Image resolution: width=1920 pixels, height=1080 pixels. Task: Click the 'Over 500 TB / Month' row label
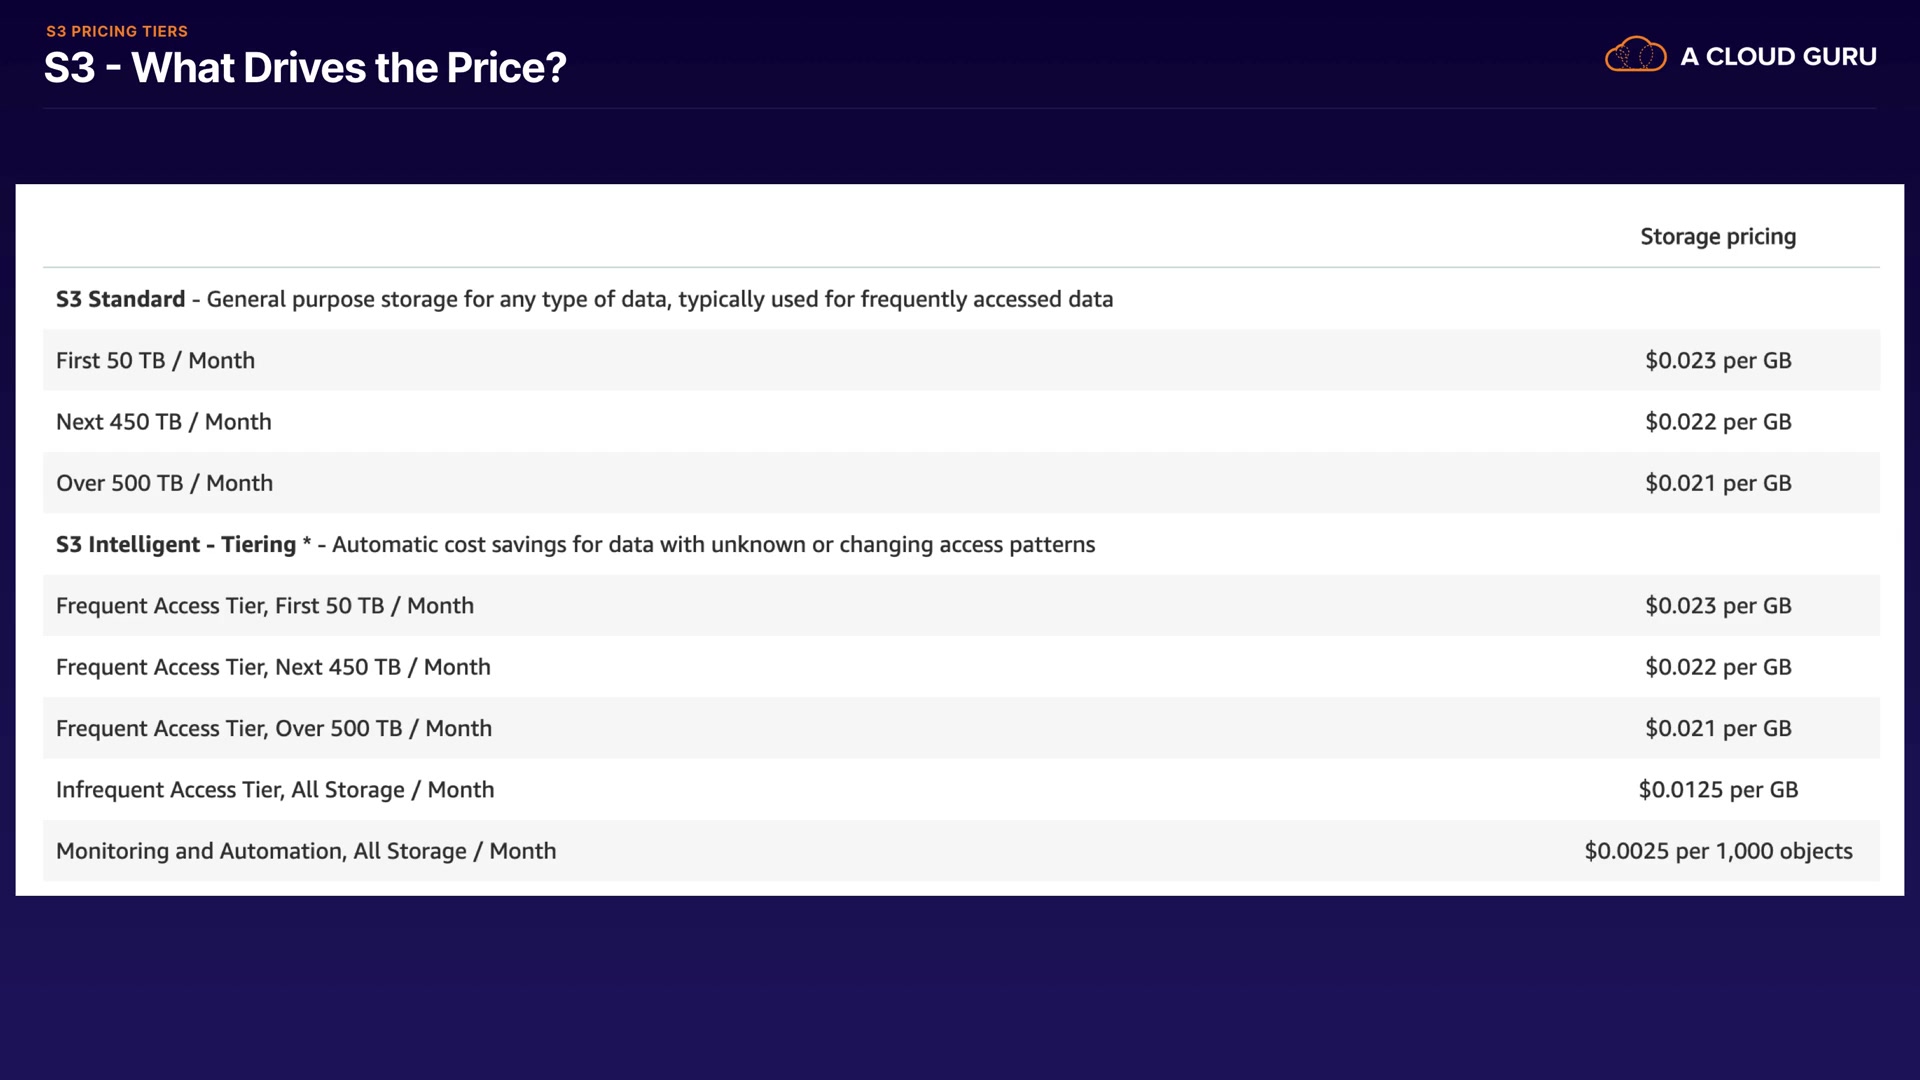[x=164, y=483]
